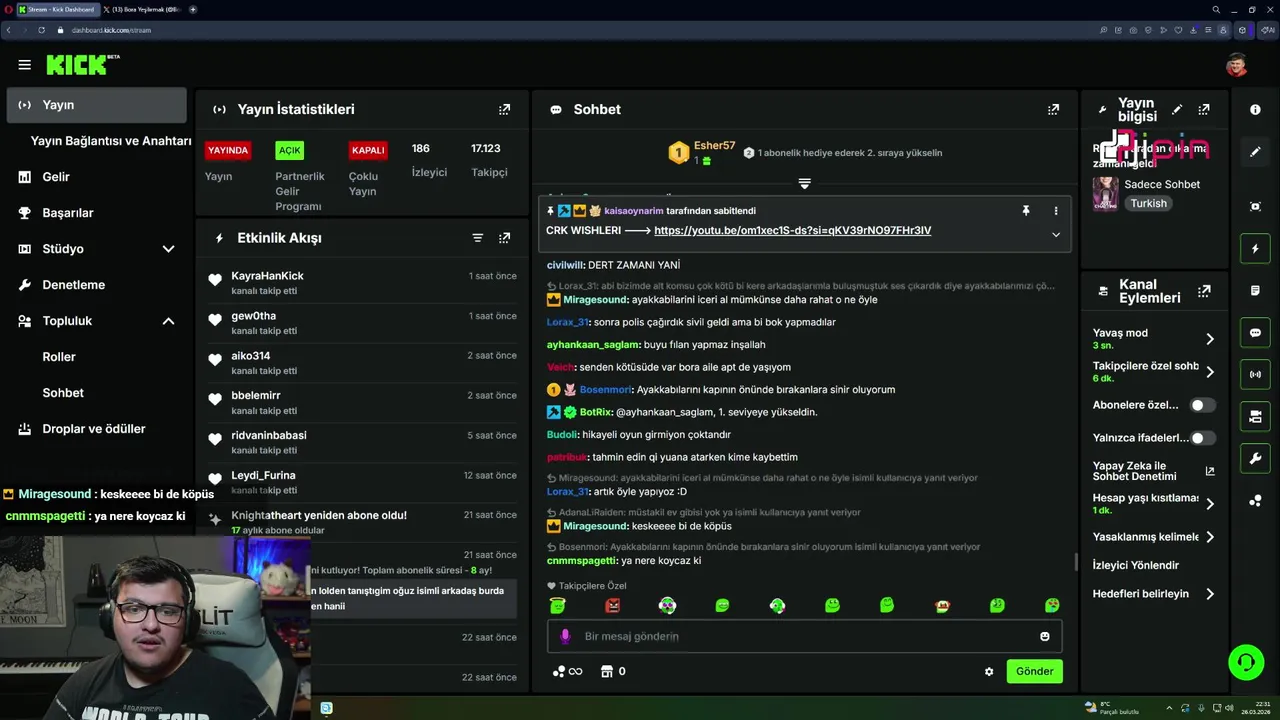
Task: Pop out the Etkinlik Akışı panel
Action: click(x=504, y=238)
